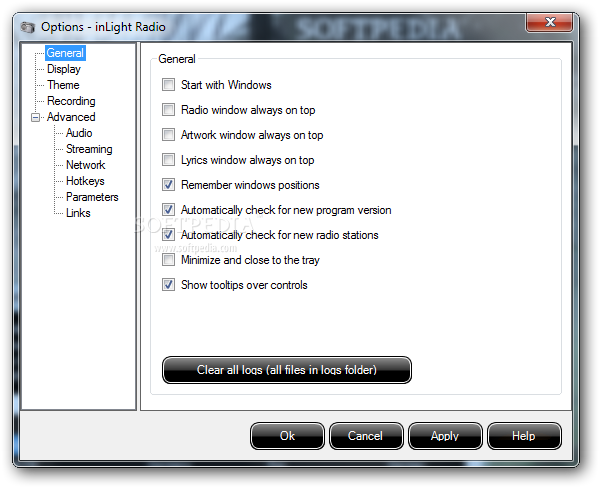Uncheck Remember windows positions
The height and width of the screenshot is (488, 600).
tap(168, 185)
